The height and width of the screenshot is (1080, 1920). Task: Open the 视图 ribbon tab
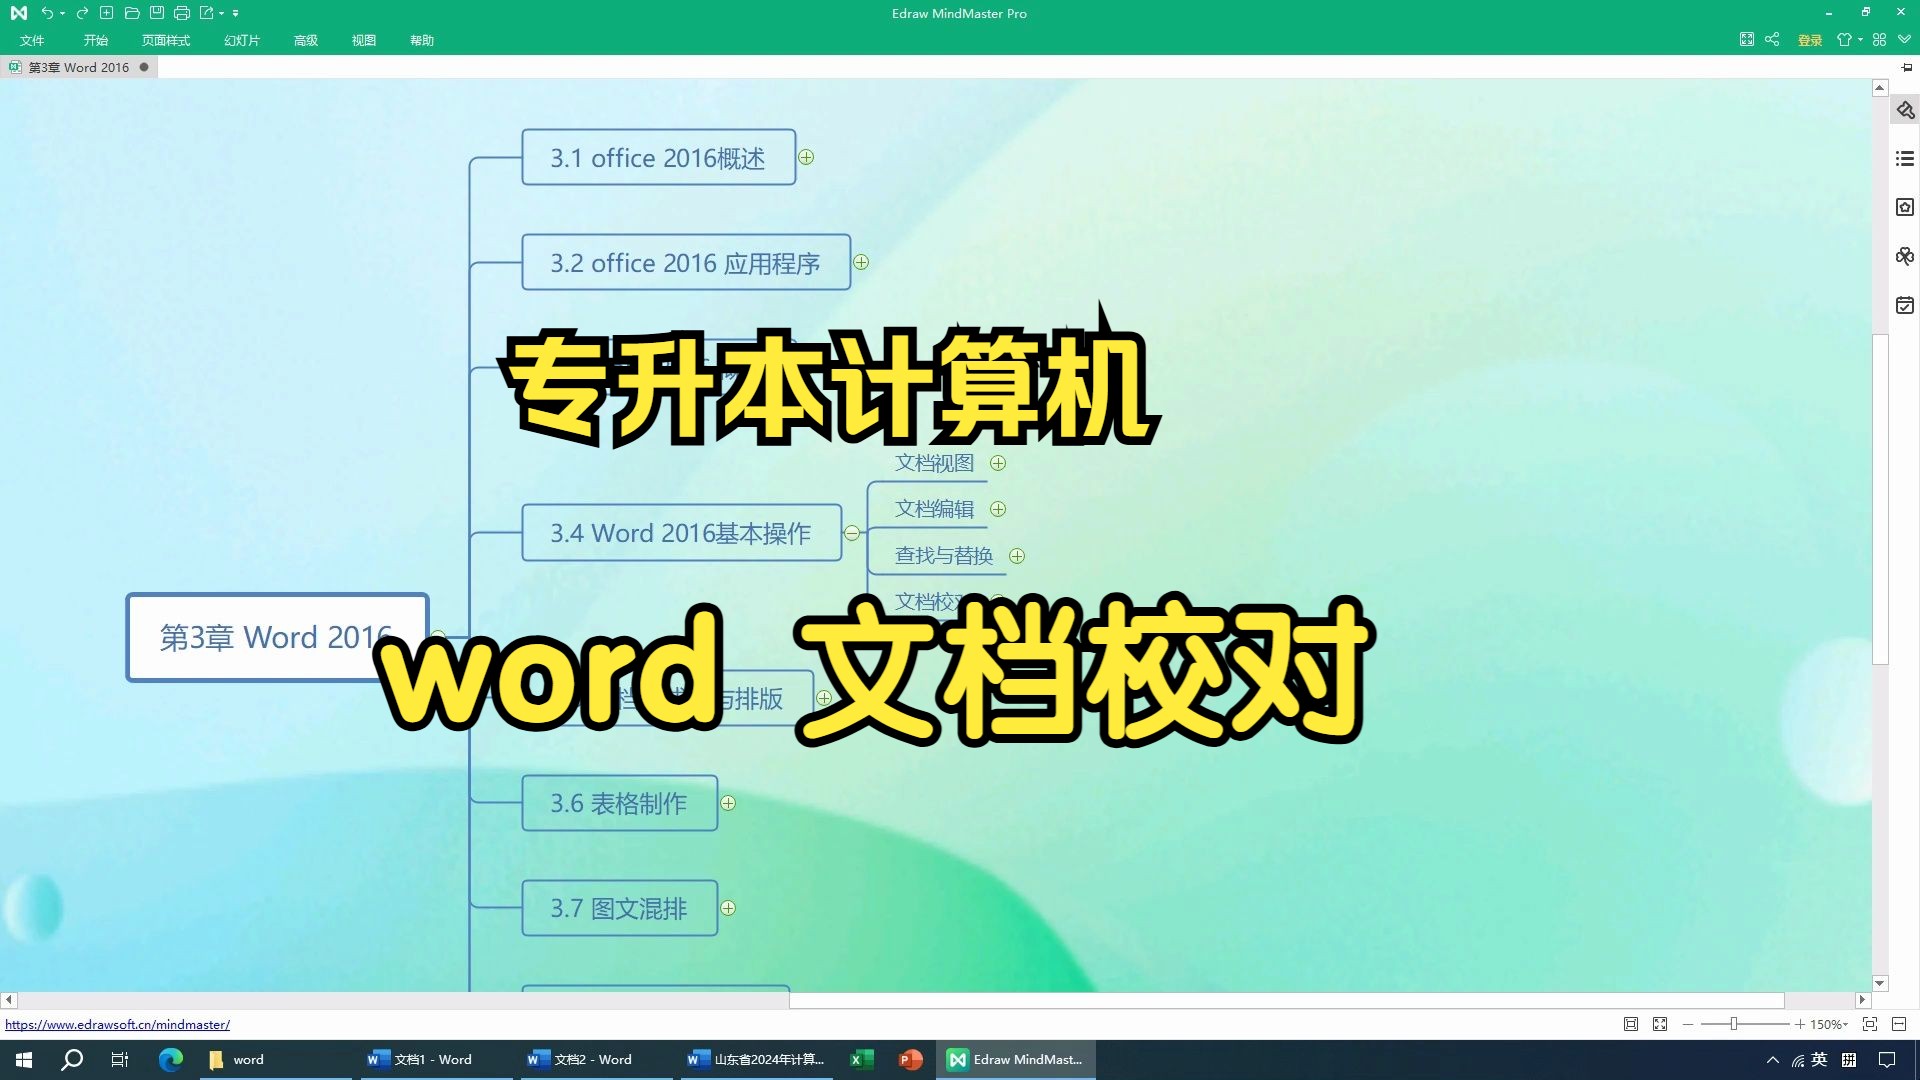(x=364, y=40)
